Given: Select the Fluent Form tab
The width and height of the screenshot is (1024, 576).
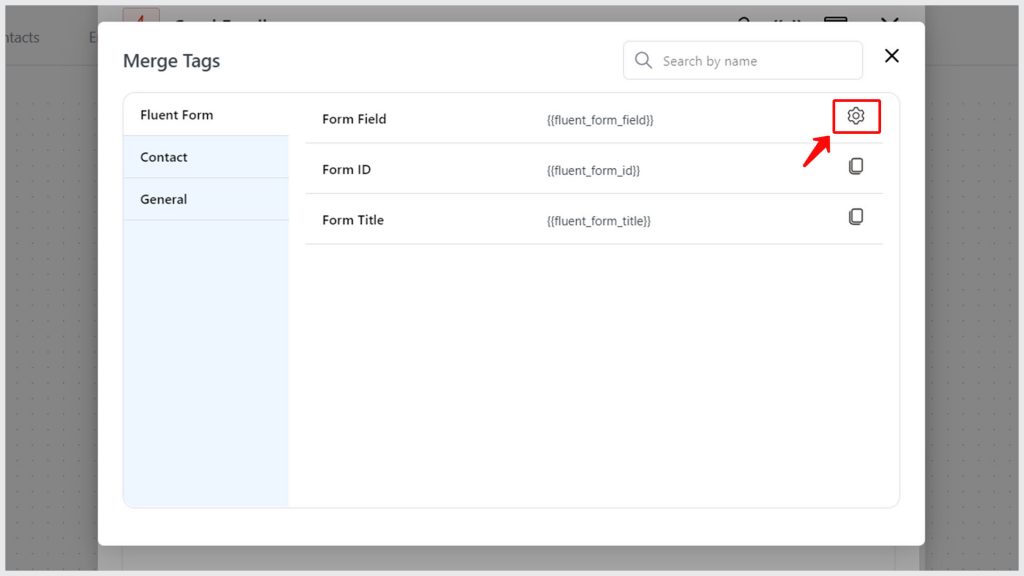Looking at the screenshot, I should tap(206, 115).
